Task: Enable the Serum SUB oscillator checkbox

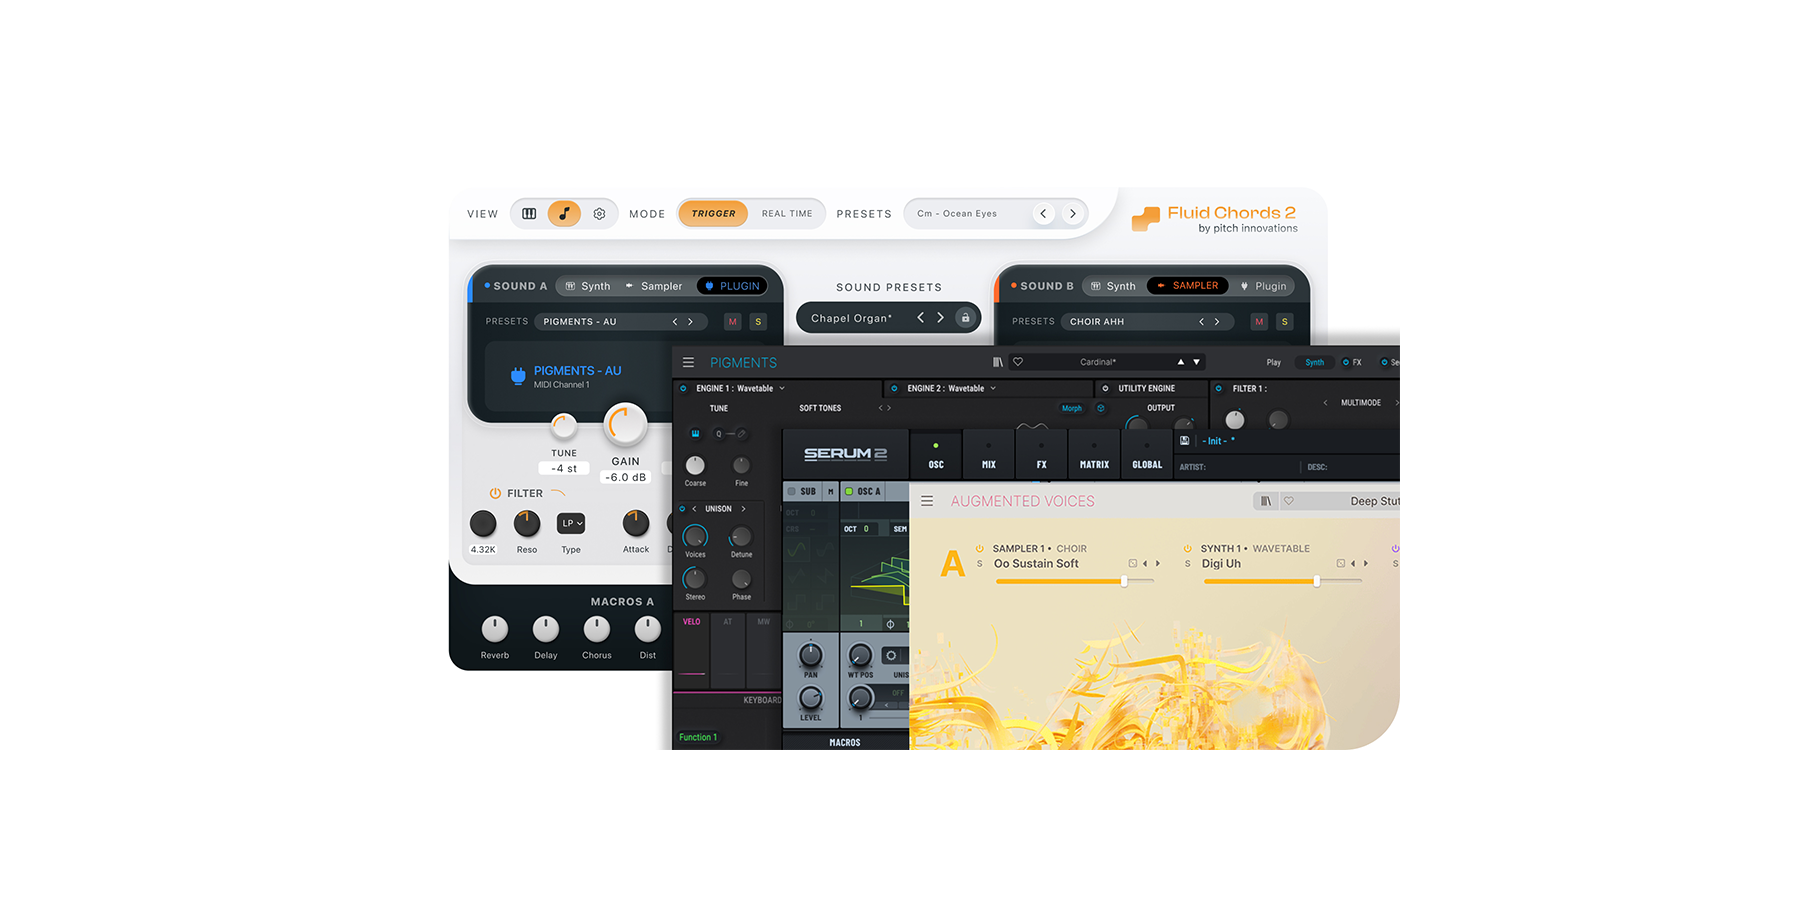Action: tap(791, 492)
